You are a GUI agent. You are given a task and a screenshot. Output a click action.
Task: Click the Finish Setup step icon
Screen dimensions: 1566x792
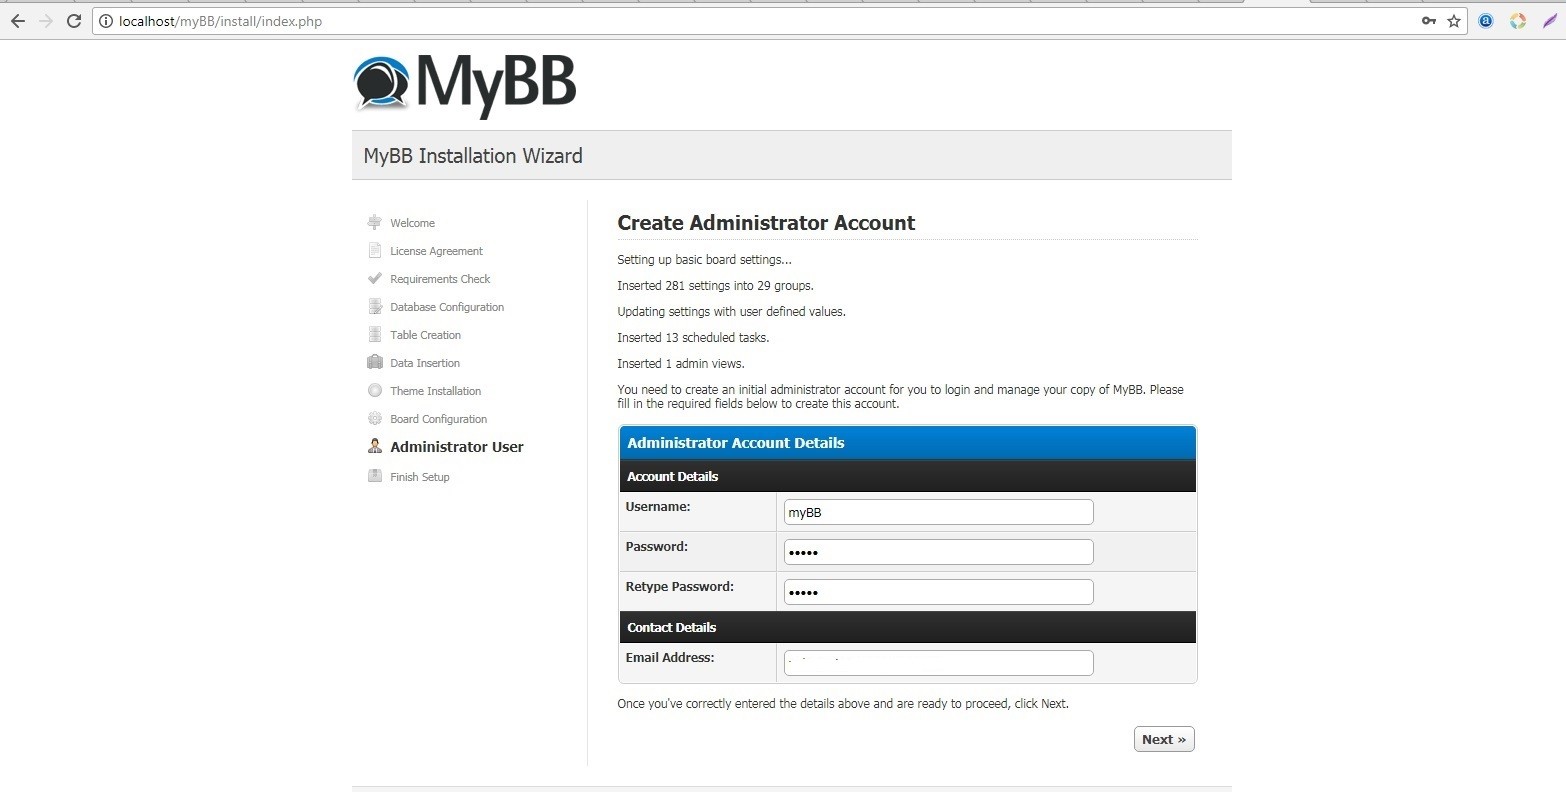(375, 476)
